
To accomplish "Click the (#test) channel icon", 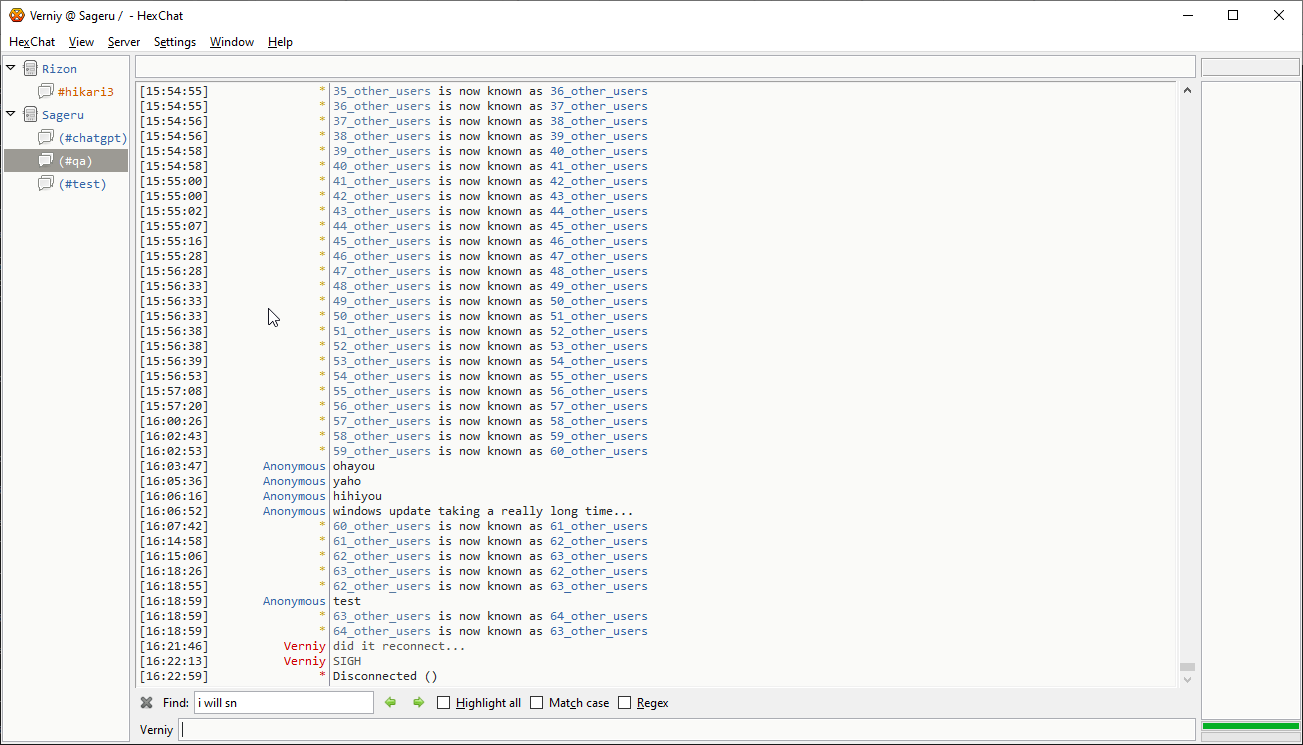I will tap(45, 183).
